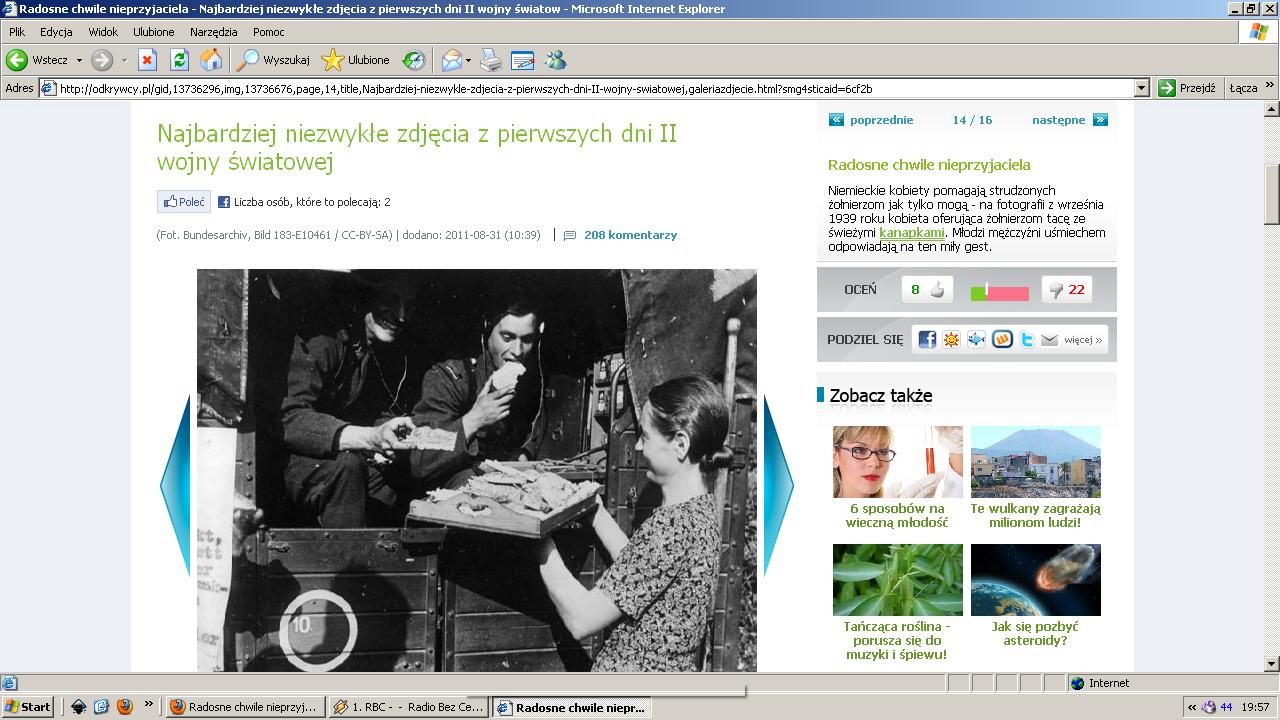Share on Twitter bird icon
Viewport: 1280px width, 720px height.
point(1027,339)
